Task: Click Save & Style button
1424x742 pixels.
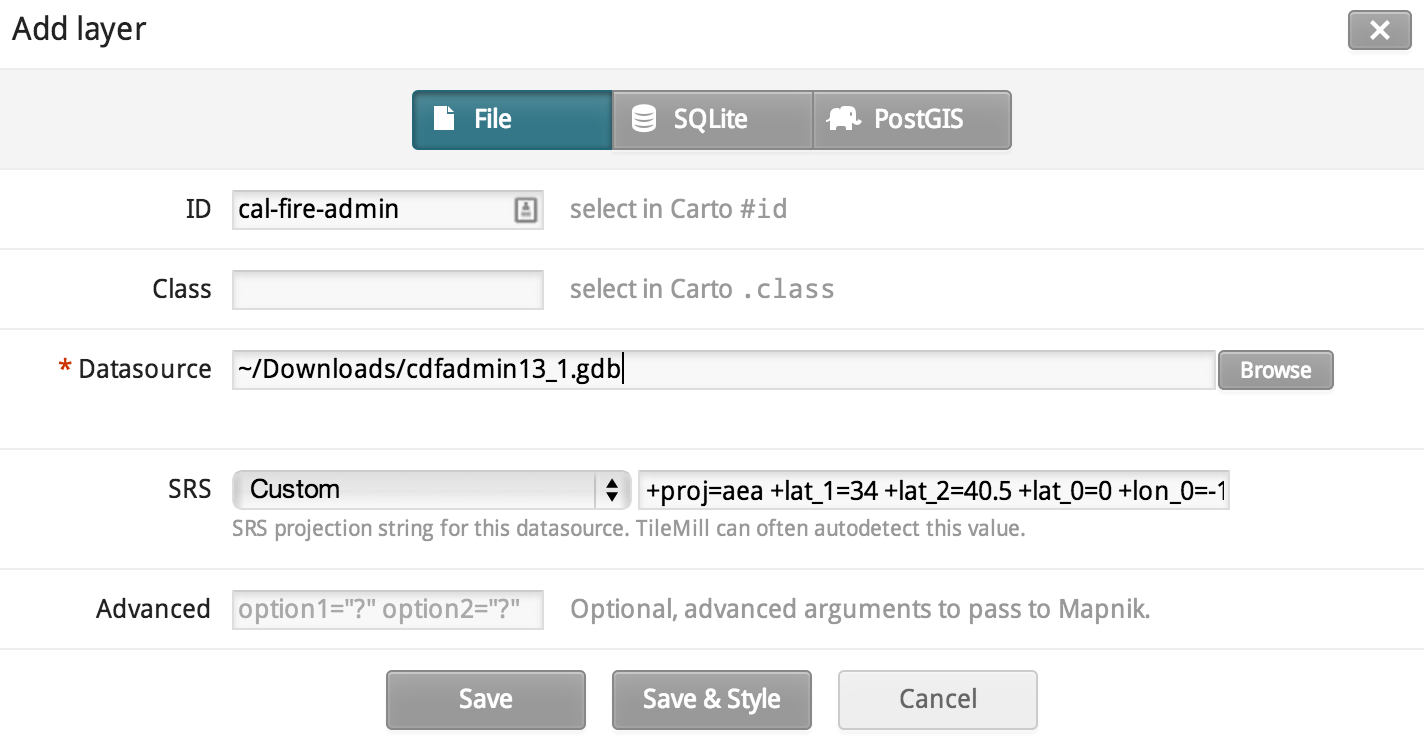Action: point(712,699)
